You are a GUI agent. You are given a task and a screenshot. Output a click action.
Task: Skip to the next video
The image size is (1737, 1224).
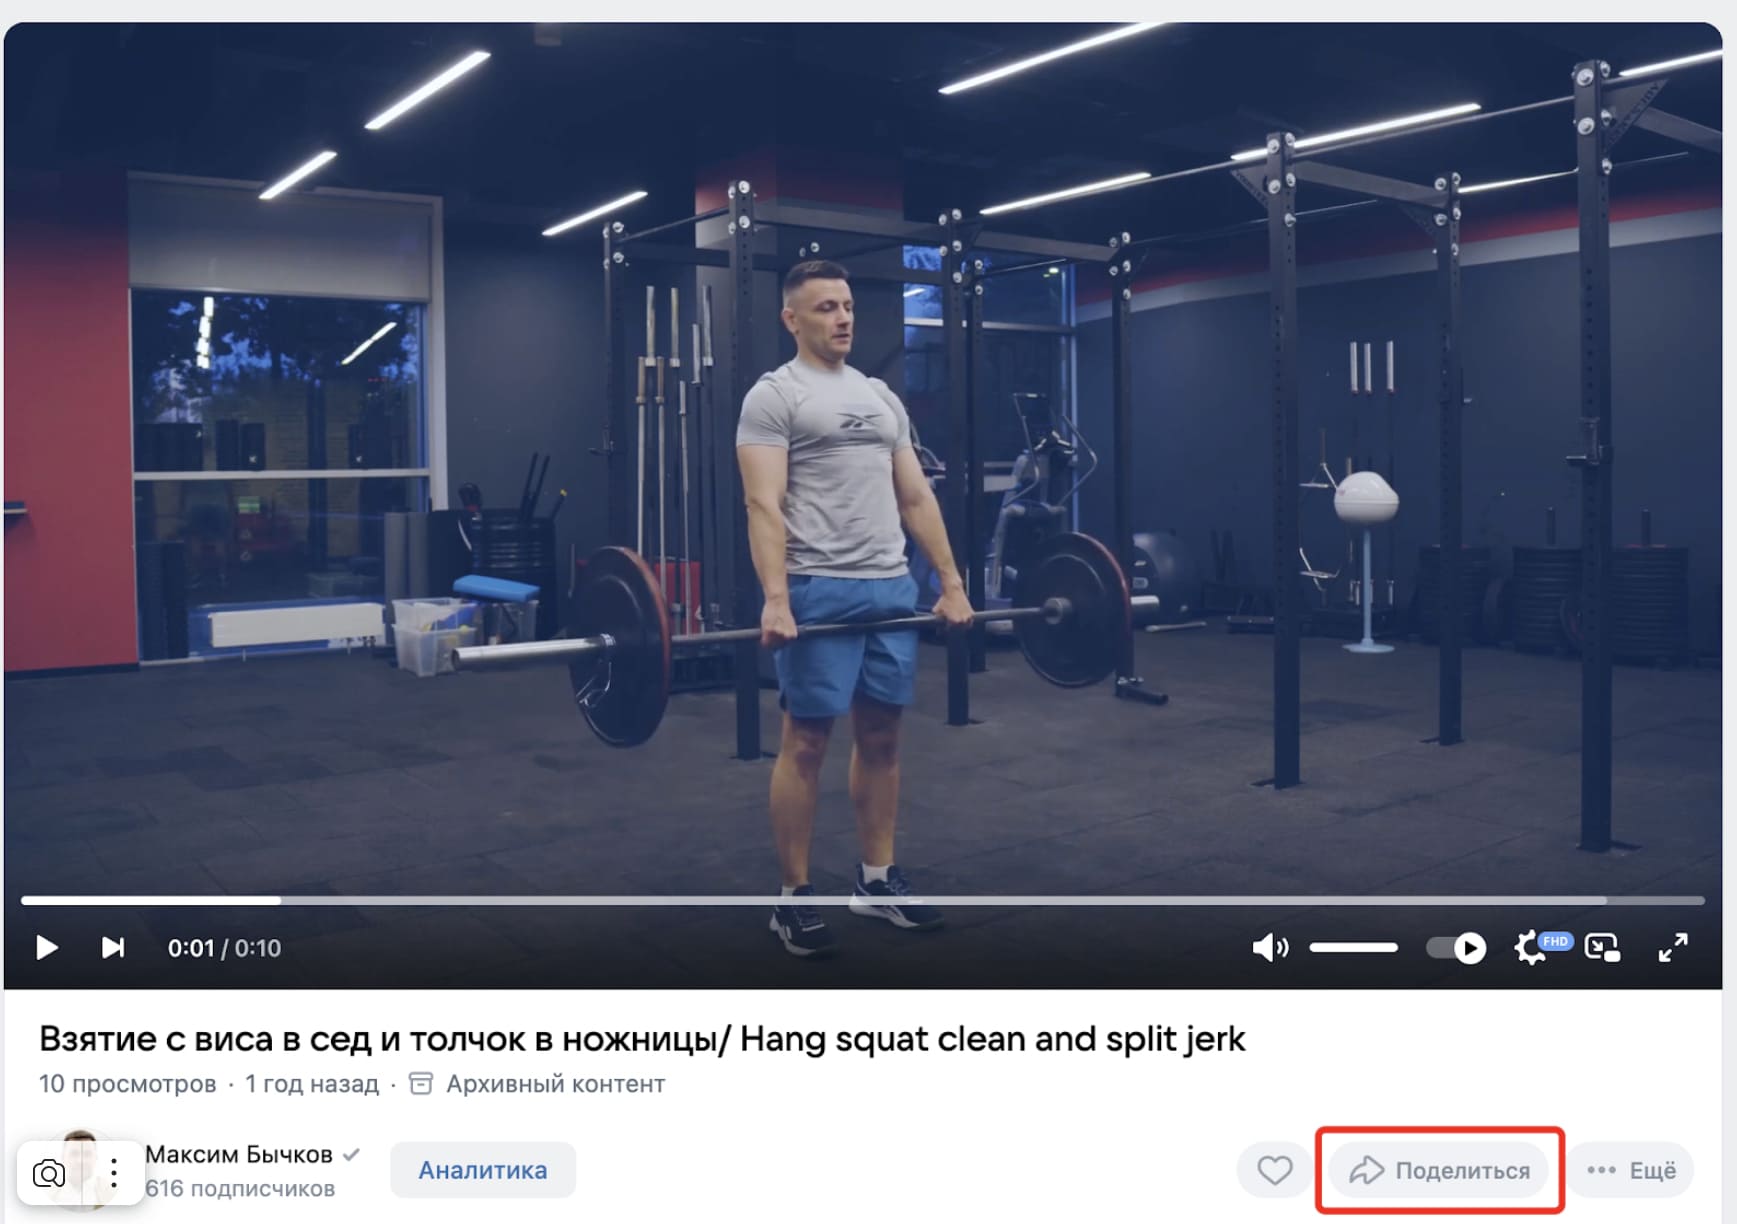113,947
